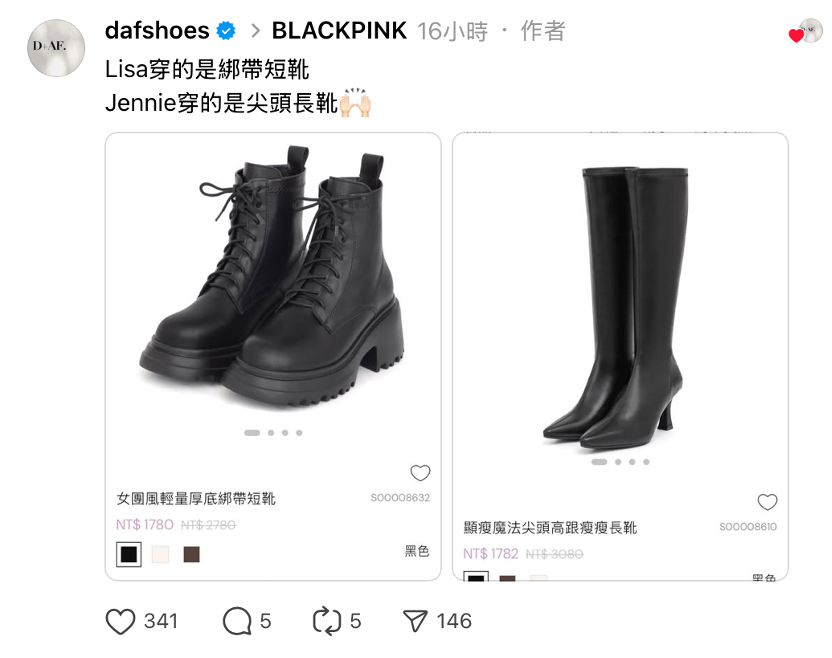Click the last carousel dot under long boots
The image size is (832, 658).
click(646, 462)
